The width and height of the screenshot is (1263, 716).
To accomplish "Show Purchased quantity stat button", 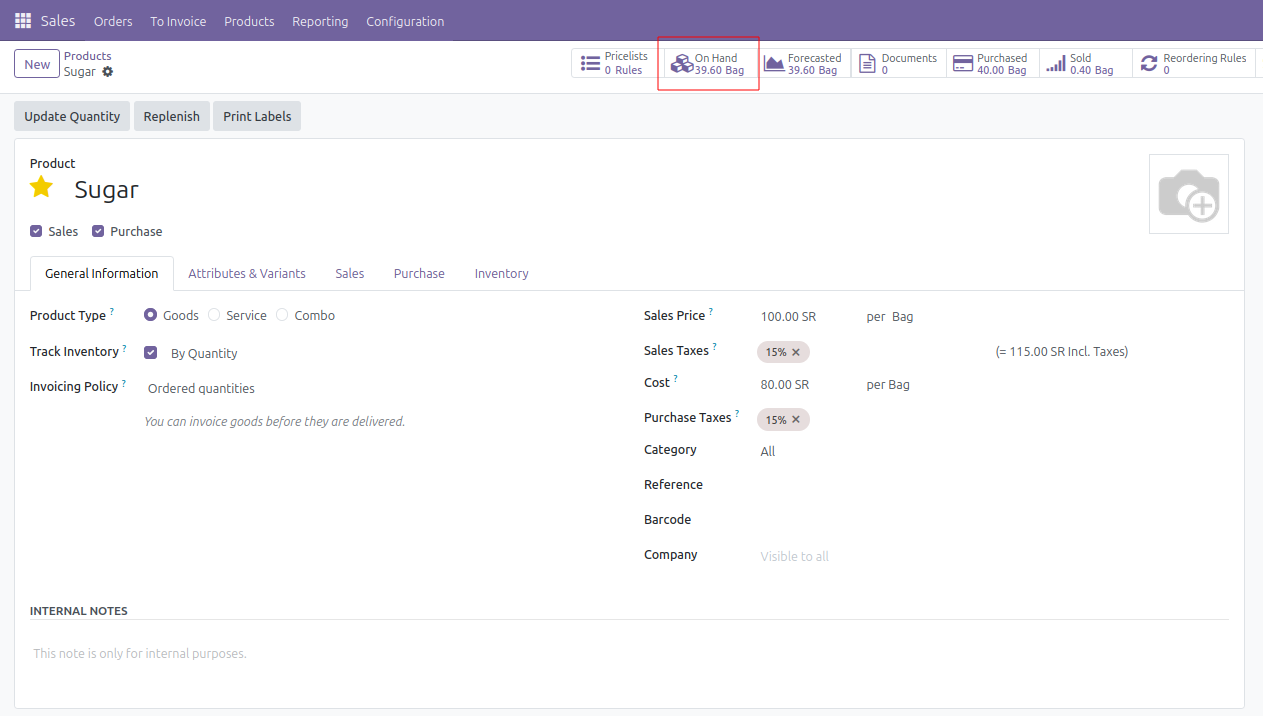I will 990,64.
